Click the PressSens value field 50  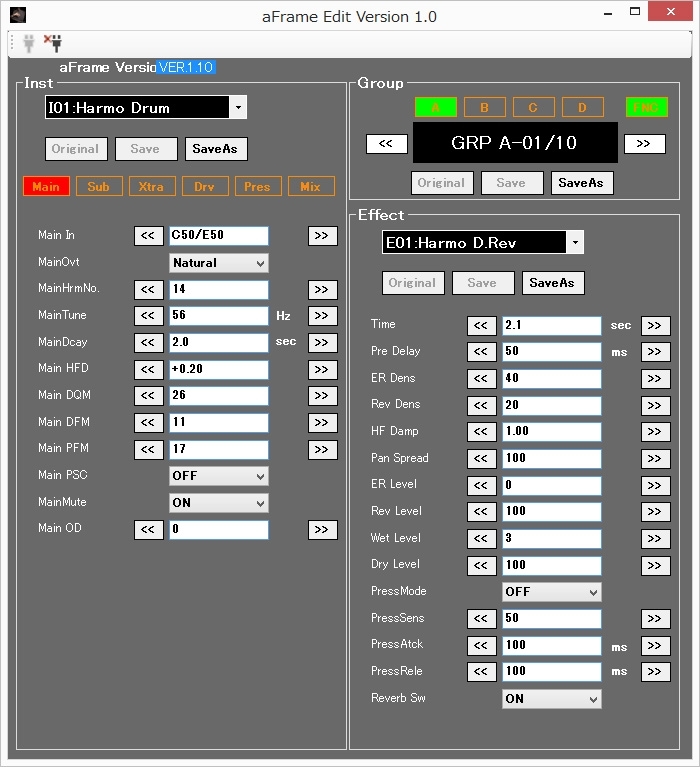pyautogui.click(x=552, y=619)
